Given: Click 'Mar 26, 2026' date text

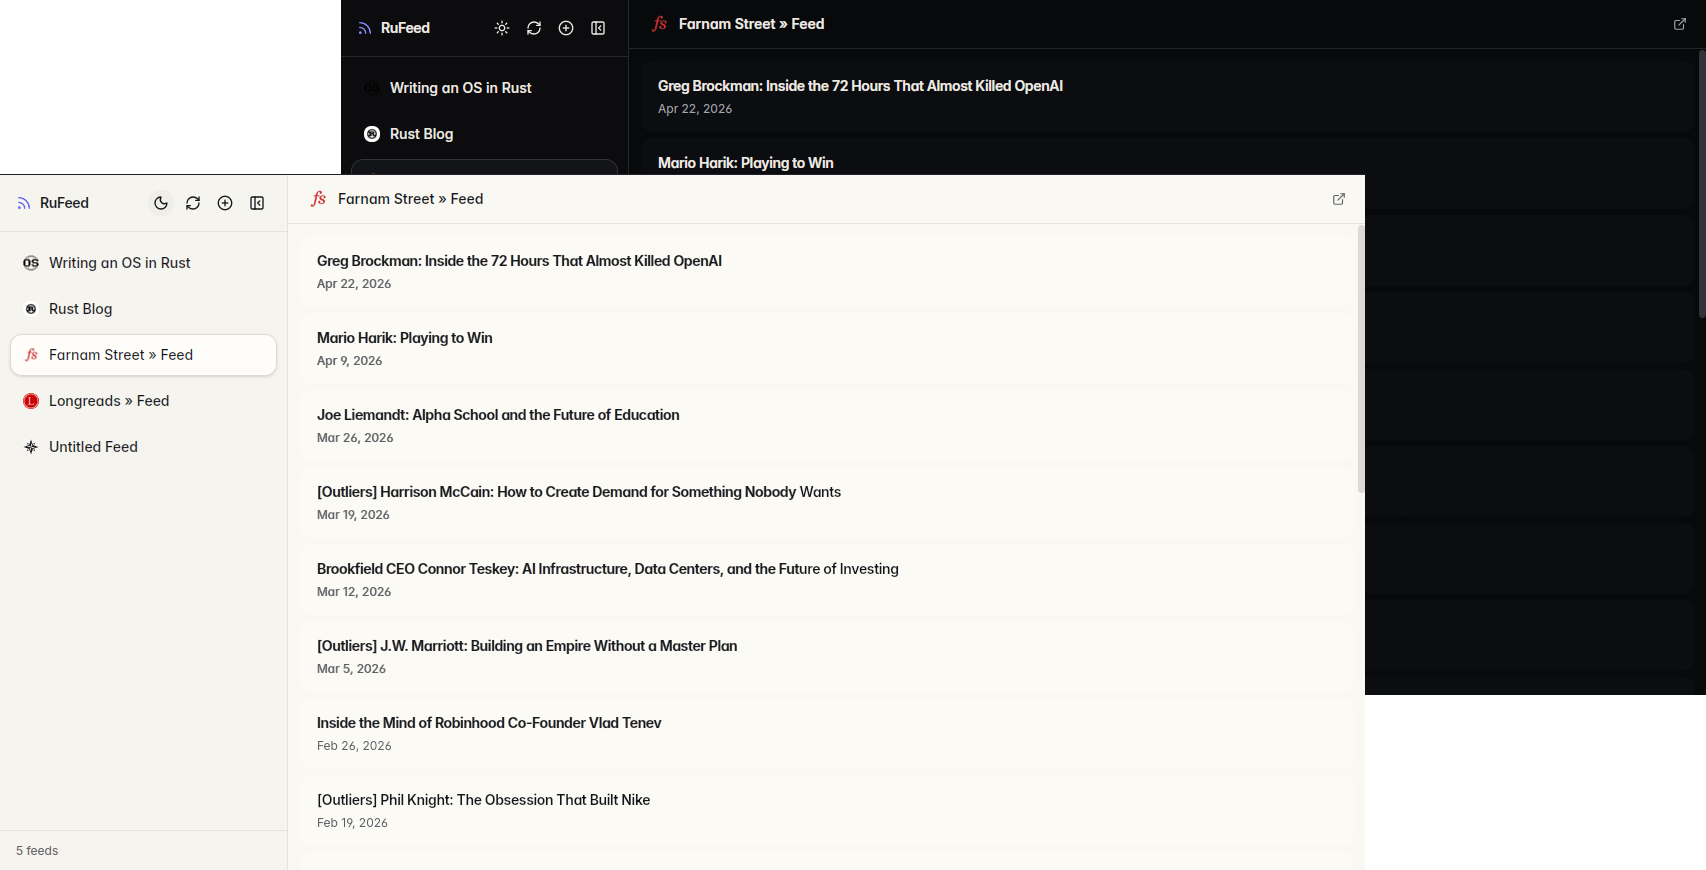Looking at the screenshot, I should (355, 438).
